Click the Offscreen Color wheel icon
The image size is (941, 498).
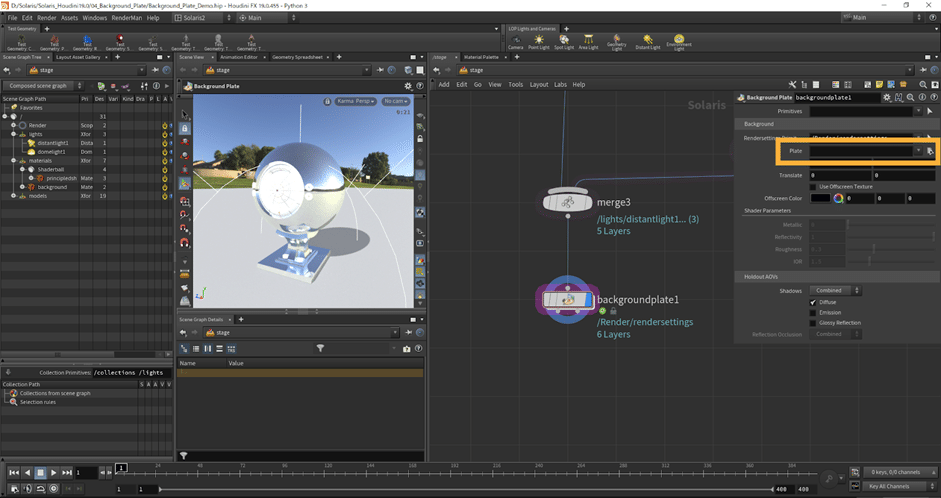(839, 198)
